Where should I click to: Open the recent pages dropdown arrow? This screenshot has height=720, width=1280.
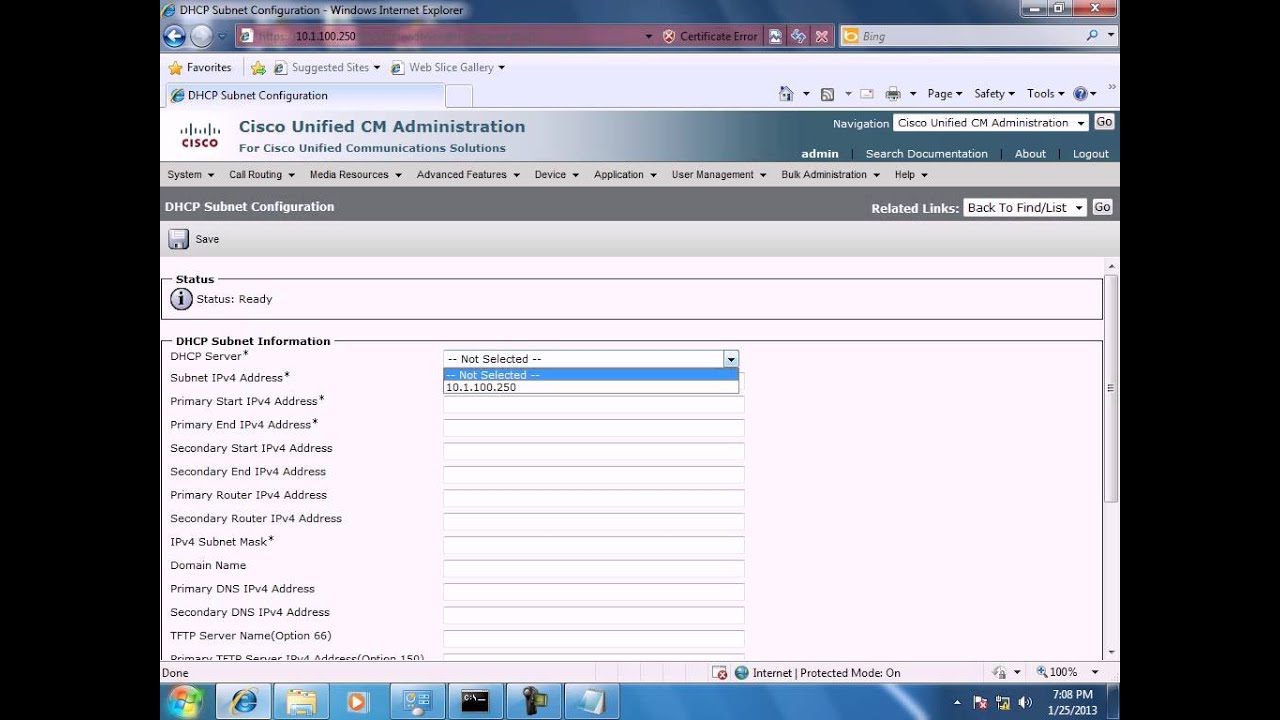pos(222,36)
